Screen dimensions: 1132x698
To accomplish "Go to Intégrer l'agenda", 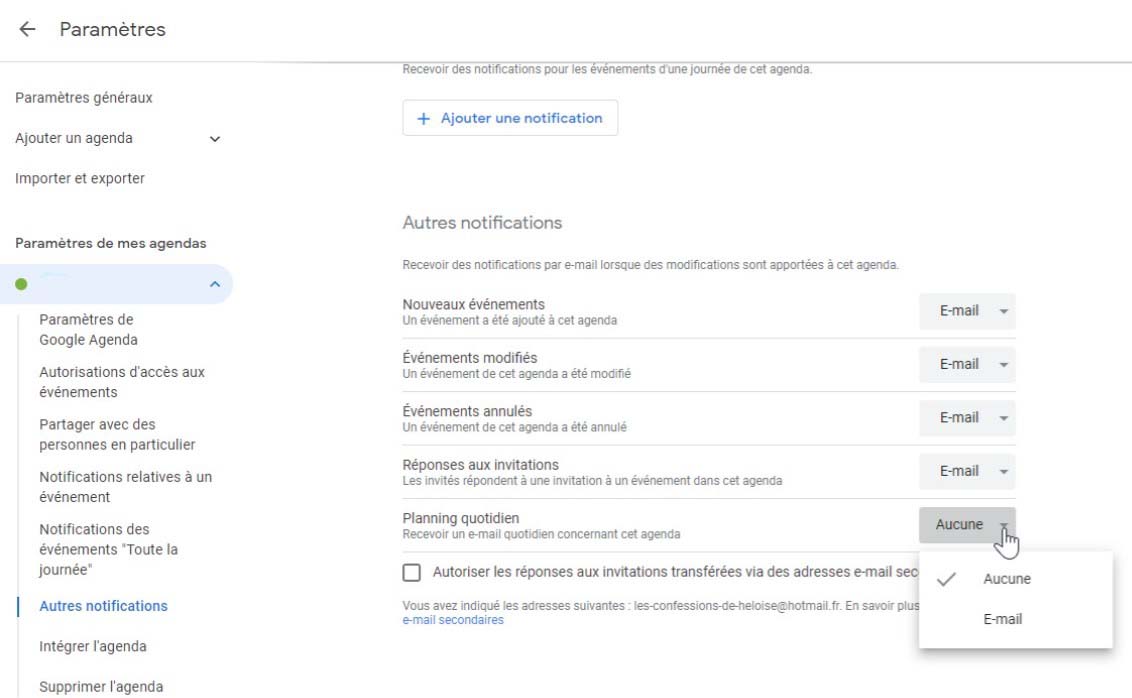I will coord(92,647).
